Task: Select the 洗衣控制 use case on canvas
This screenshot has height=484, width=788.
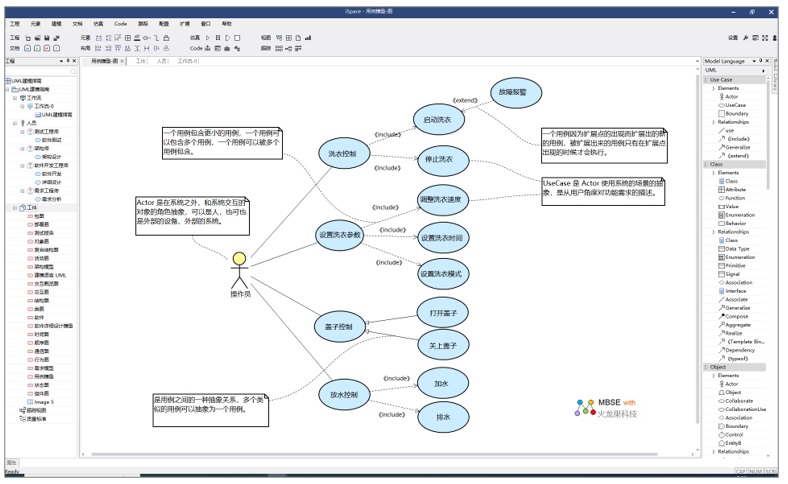Action: [x=341, y=154]
